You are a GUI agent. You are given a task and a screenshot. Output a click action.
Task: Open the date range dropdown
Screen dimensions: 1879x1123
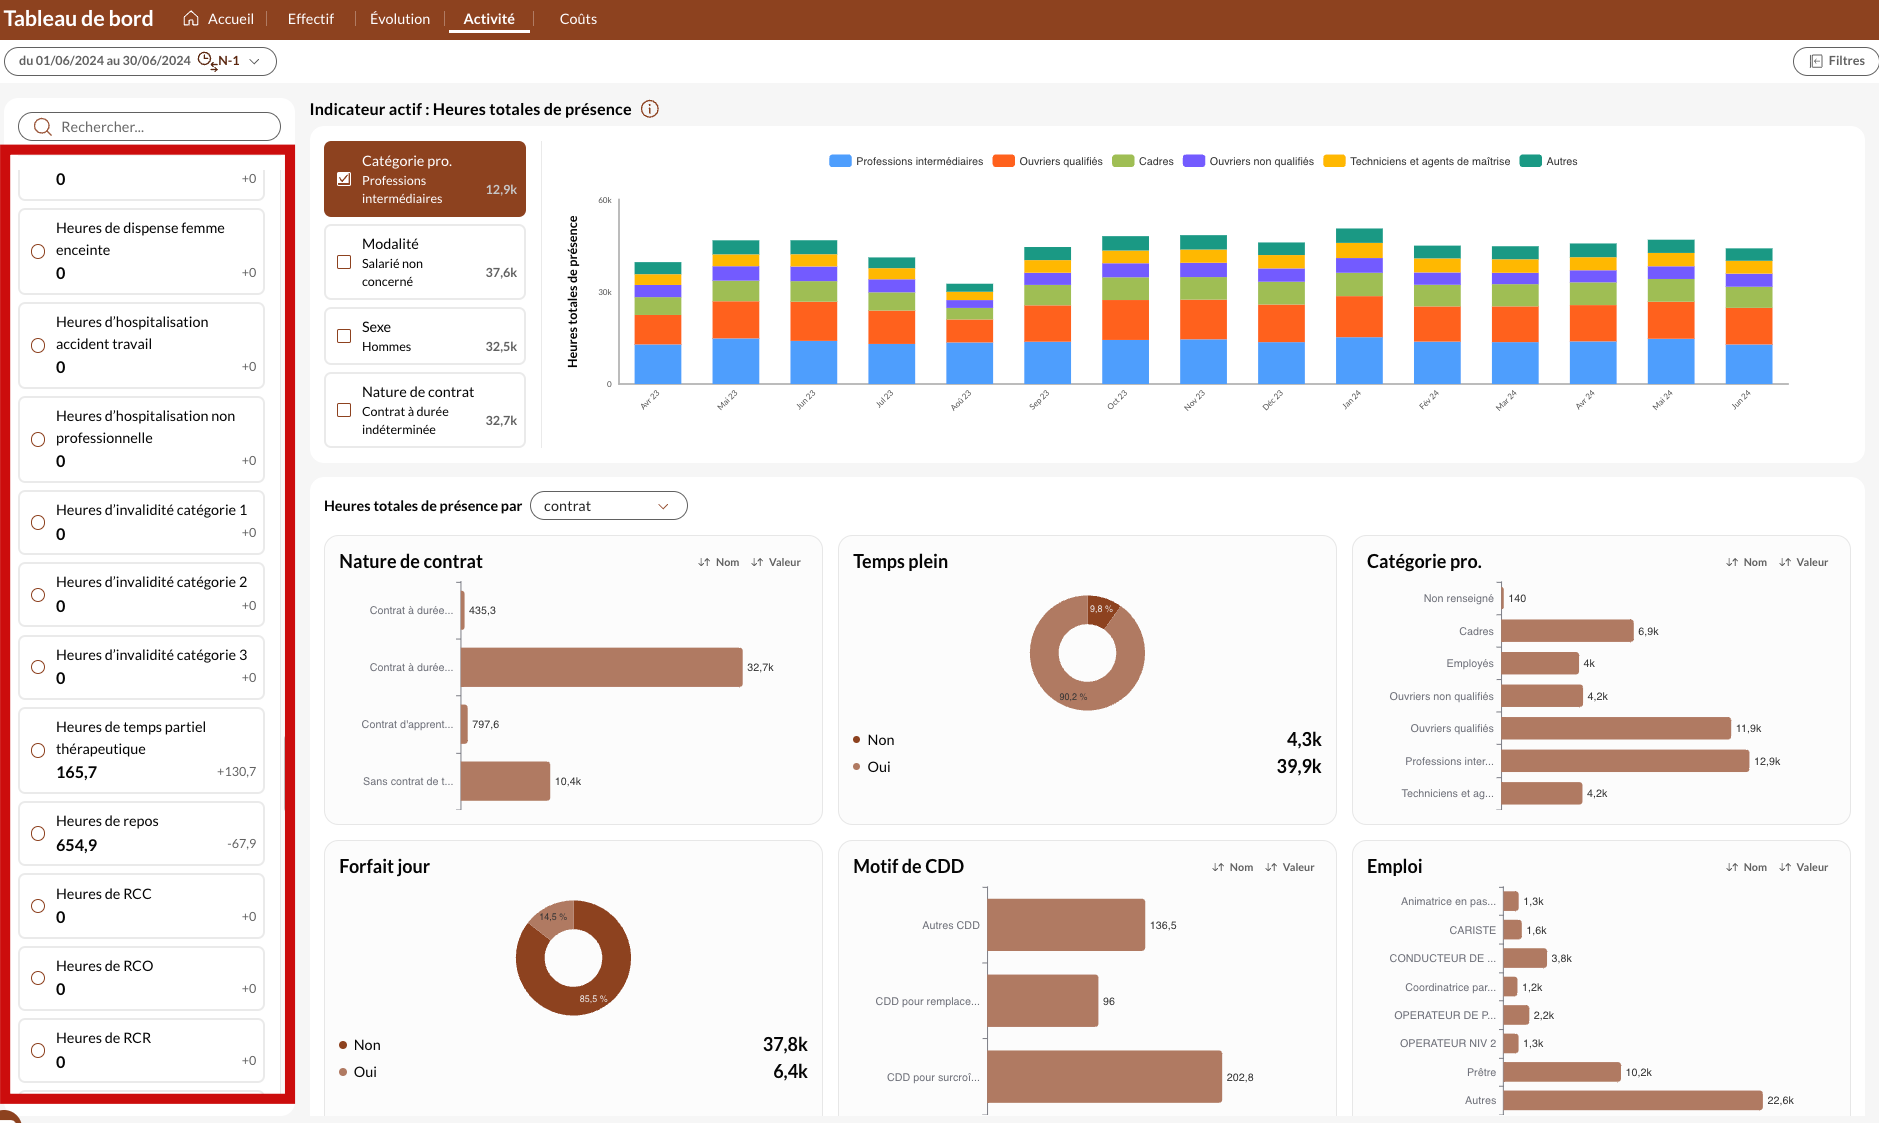[x=140, y=61]
